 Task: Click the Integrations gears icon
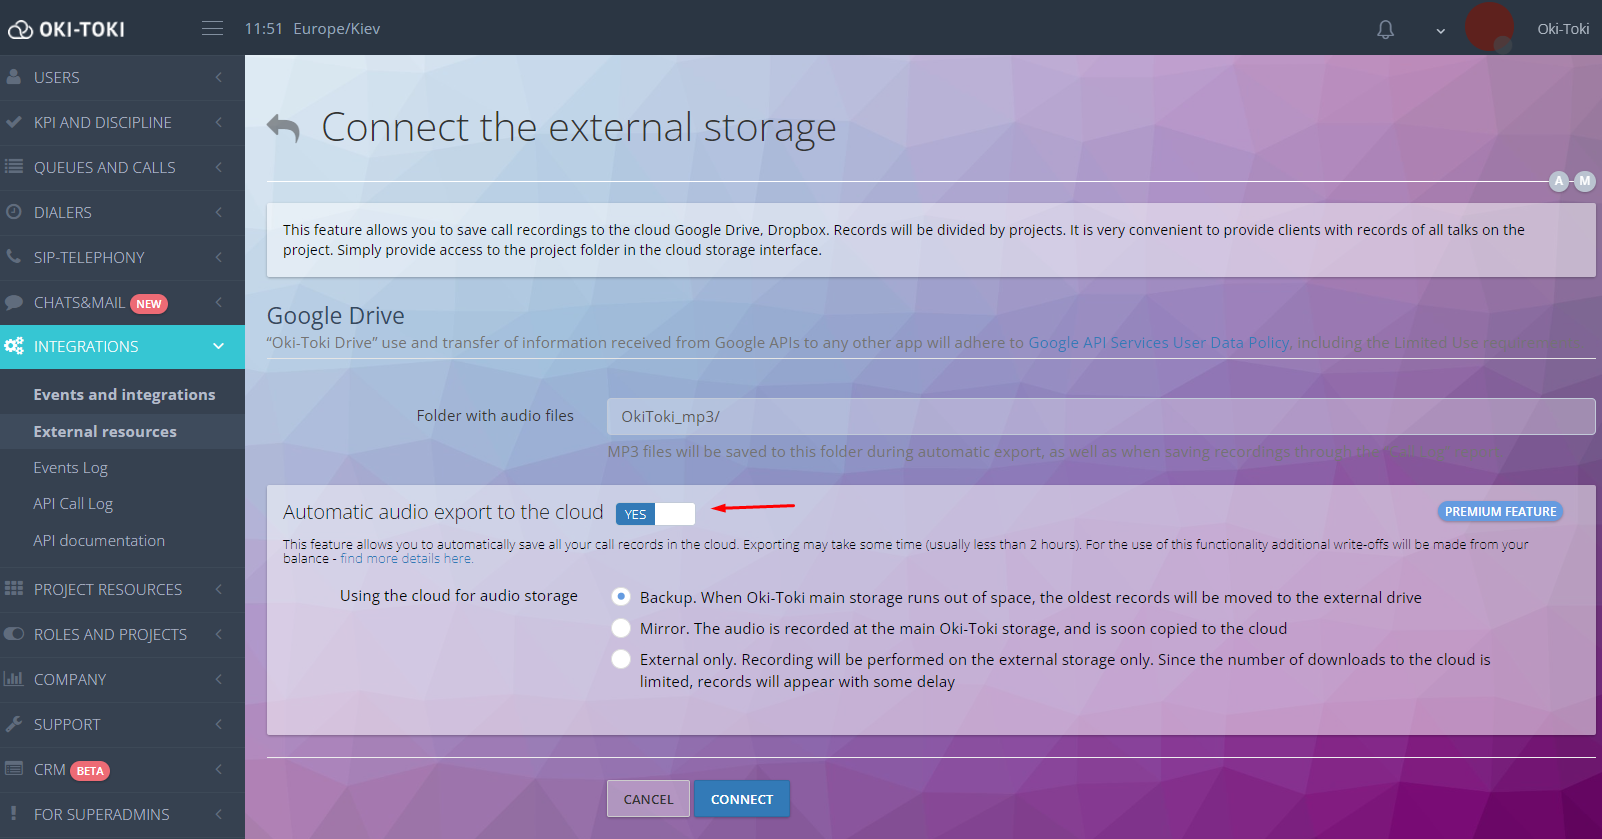[14, 346]
